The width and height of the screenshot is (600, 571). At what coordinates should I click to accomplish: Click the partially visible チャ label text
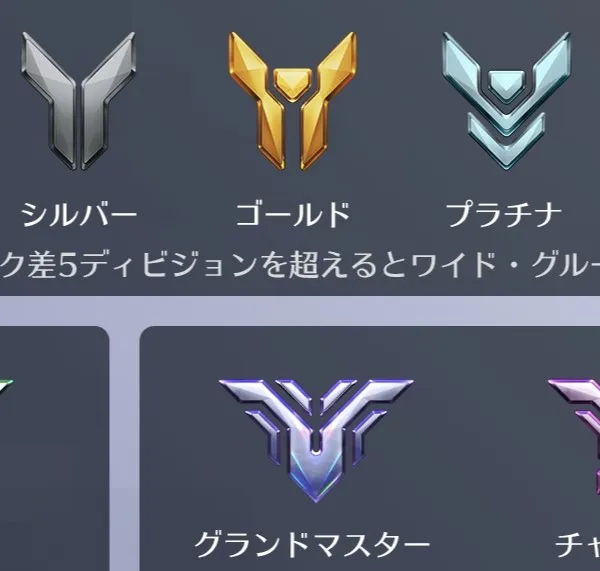click(578, 545)
